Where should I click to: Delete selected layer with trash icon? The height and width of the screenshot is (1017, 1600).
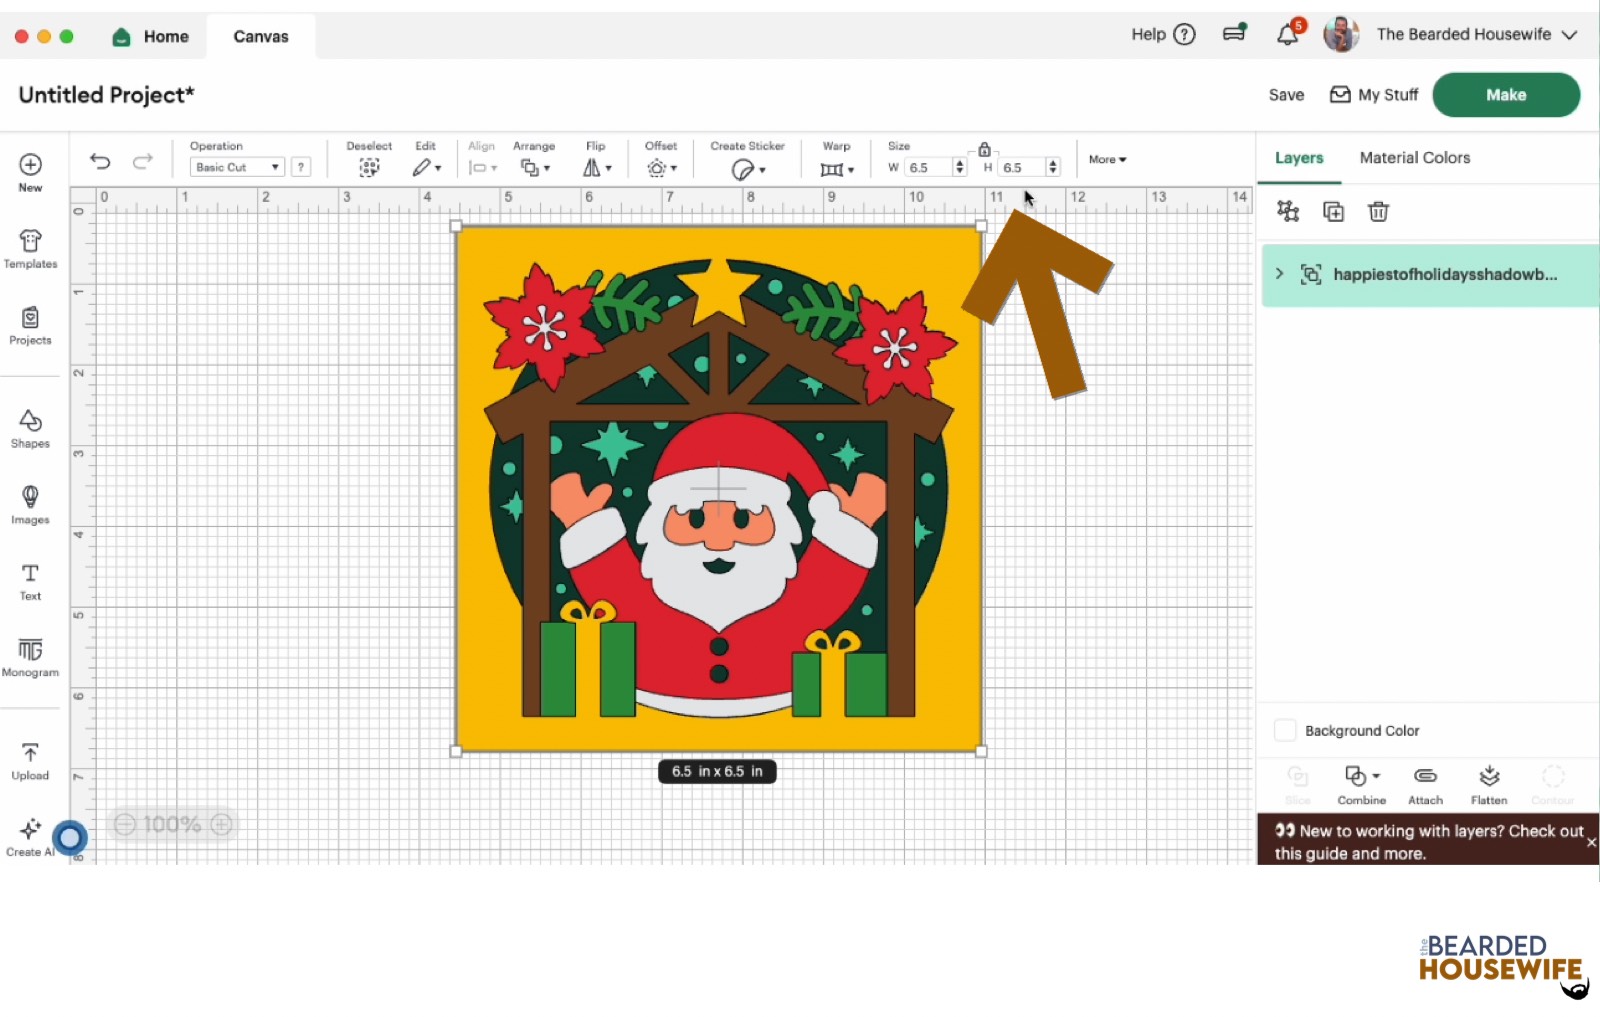[x=1379, y=211]
